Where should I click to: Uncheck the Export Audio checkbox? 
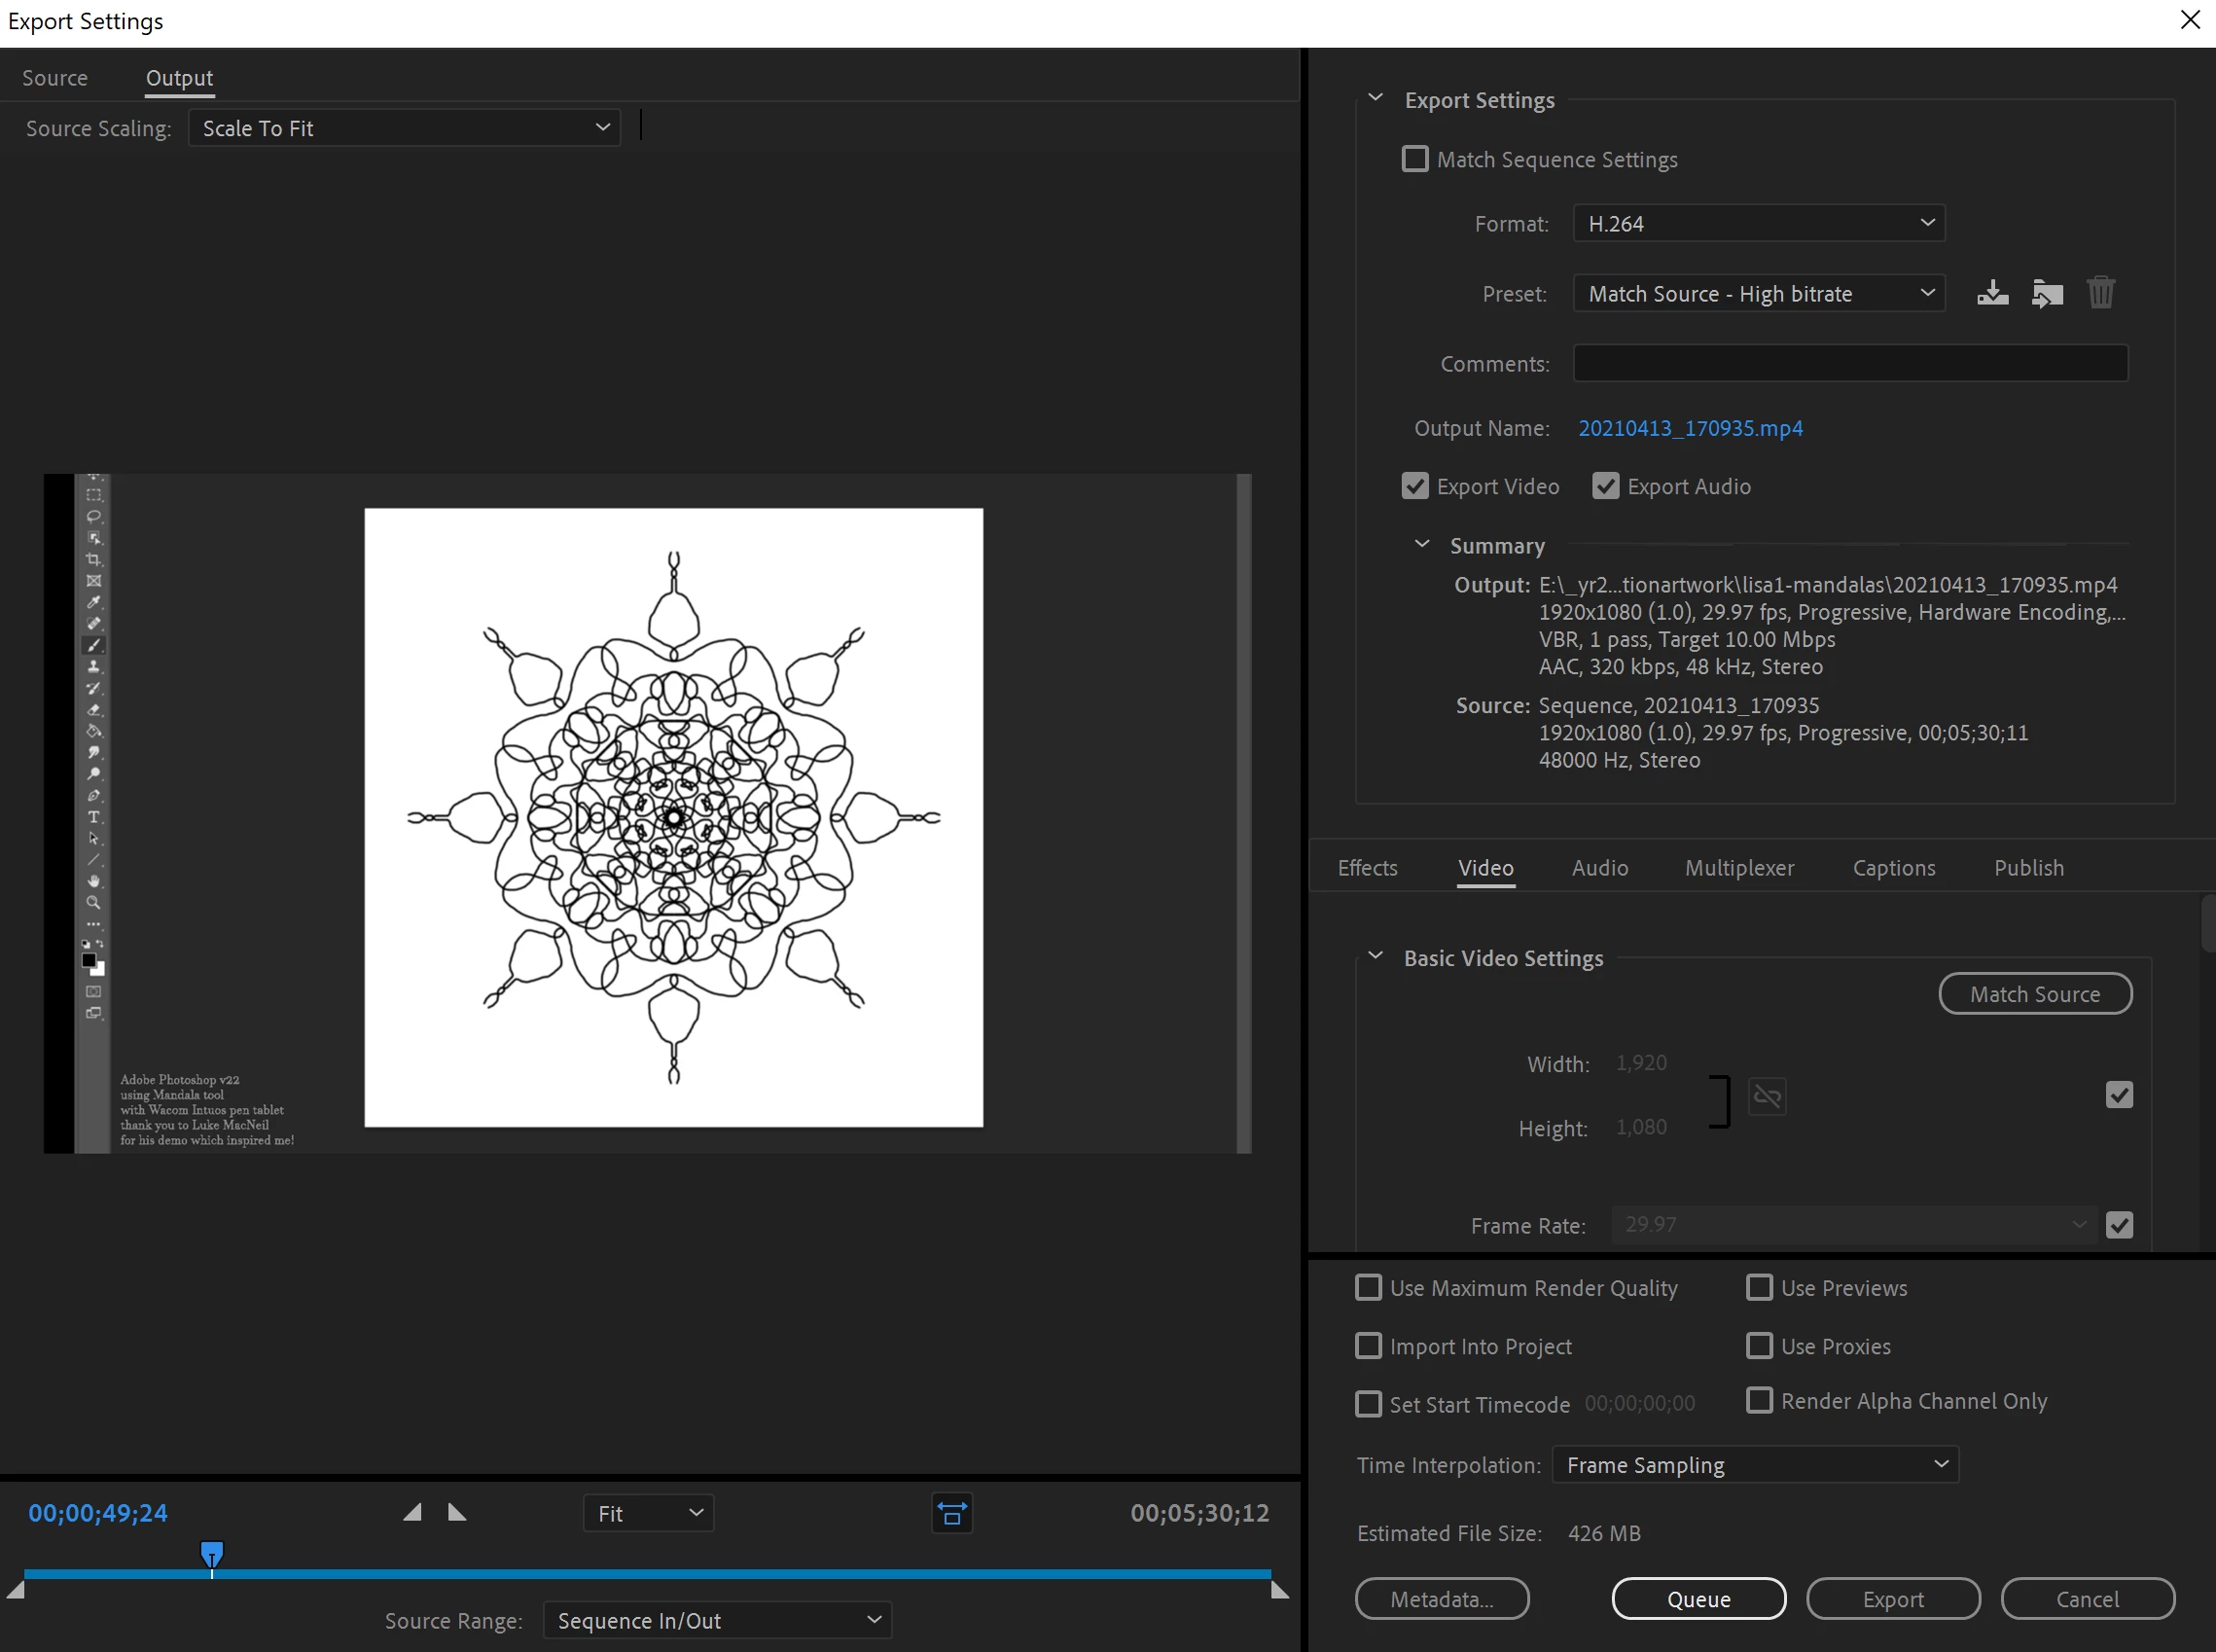pos(1605,486)
